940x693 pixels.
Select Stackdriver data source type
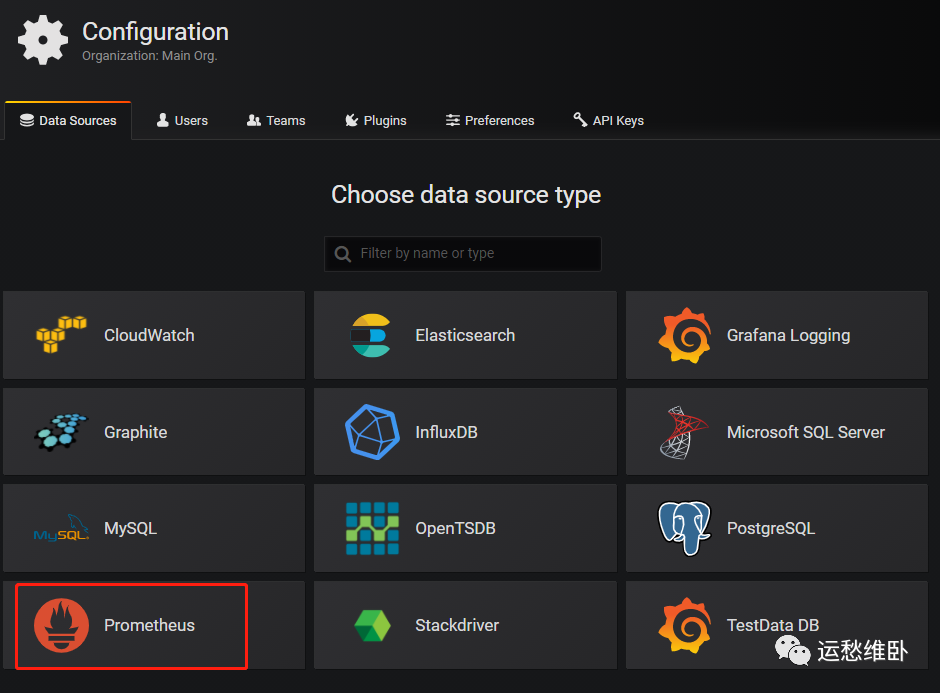(465, 625)
